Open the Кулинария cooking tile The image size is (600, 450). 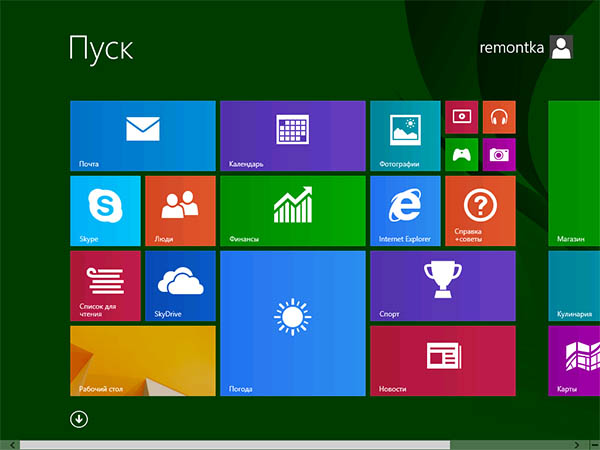(x=574, y=286)
